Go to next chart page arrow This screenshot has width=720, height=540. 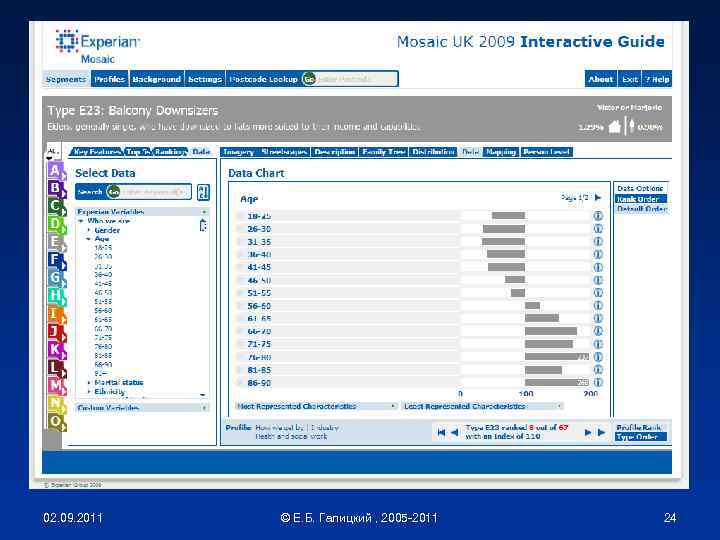click(598, 198)
